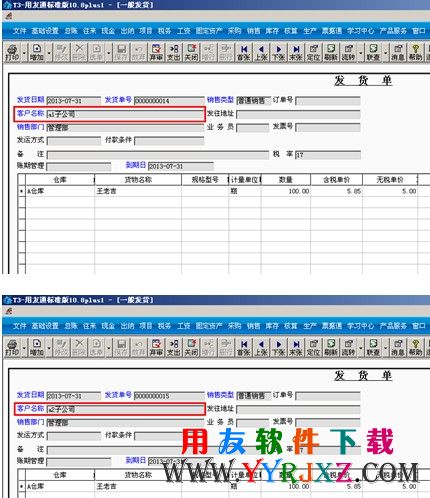Go to 末张 last record in invoice 0000000015 window
430x498 pixels.
tap(296, 348)
